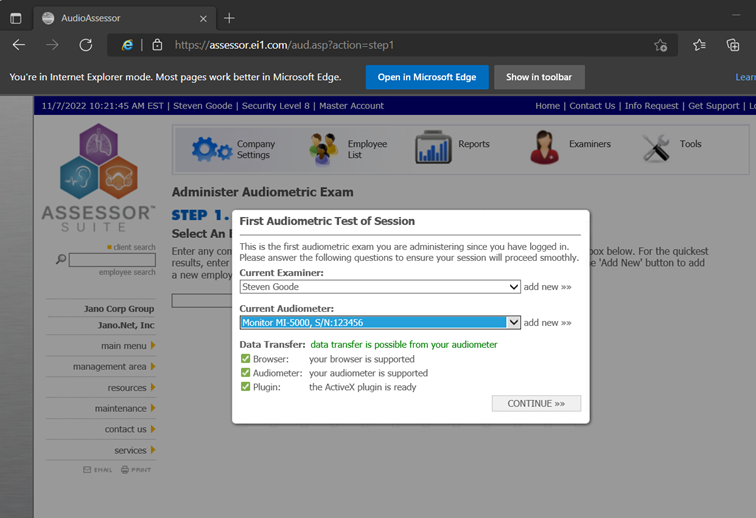This screenshot has height=518, width=756.
Task: Click add new next to Current Audiometer
Action: pyautogui.click(x=547, y=323)
